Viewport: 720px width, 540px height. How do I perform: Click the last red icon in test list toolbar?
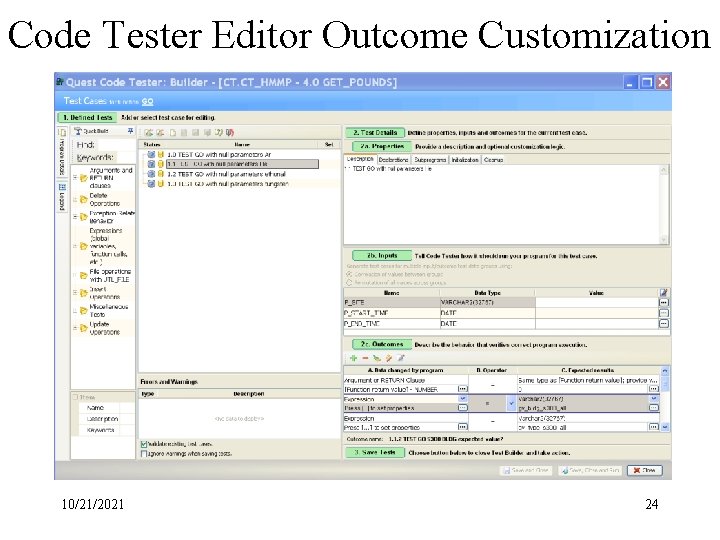(230, 133)
